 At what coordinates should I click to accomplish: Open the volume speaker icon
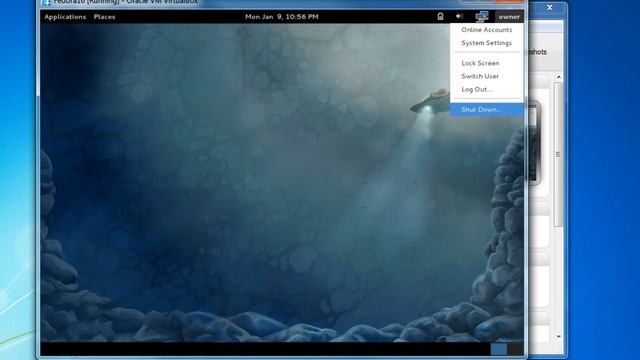pos(459,16)
